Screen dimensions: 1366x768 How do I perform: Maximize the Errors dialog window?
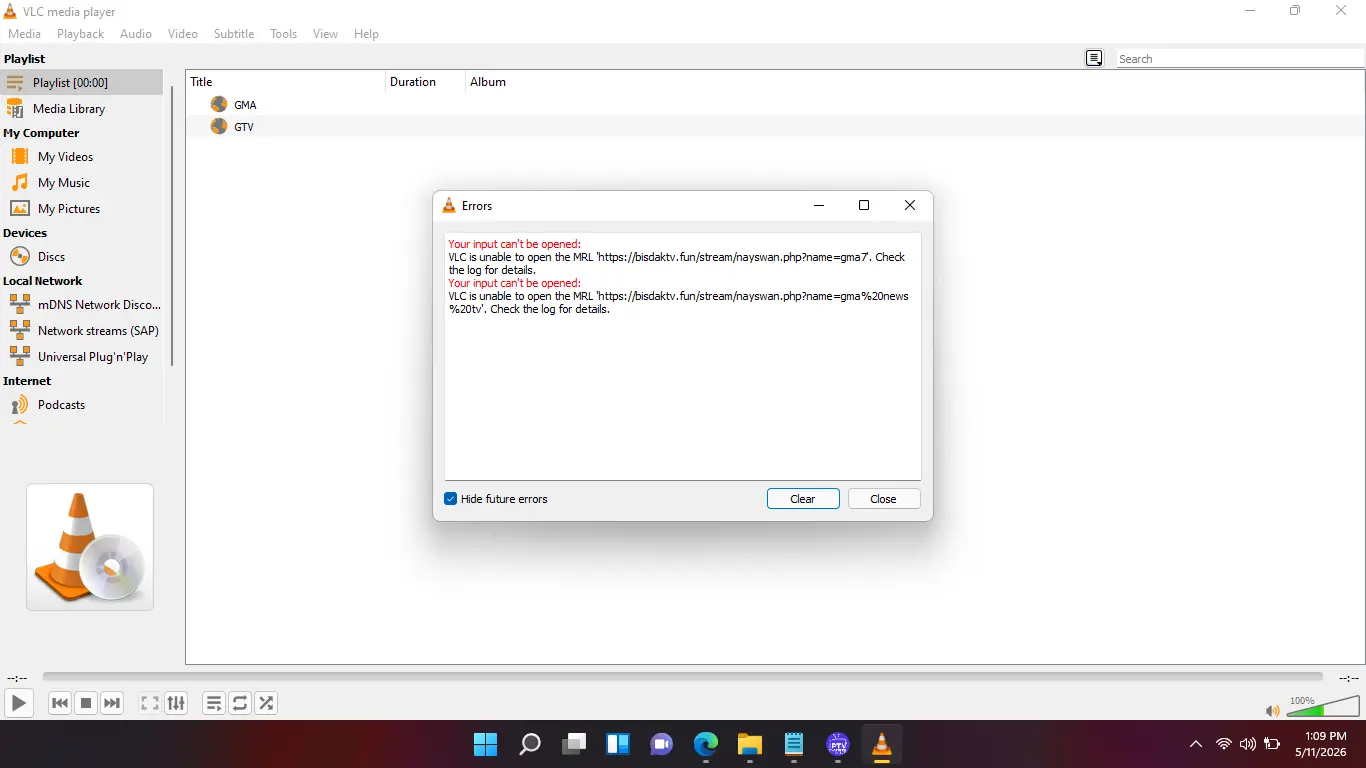[864, 205]
